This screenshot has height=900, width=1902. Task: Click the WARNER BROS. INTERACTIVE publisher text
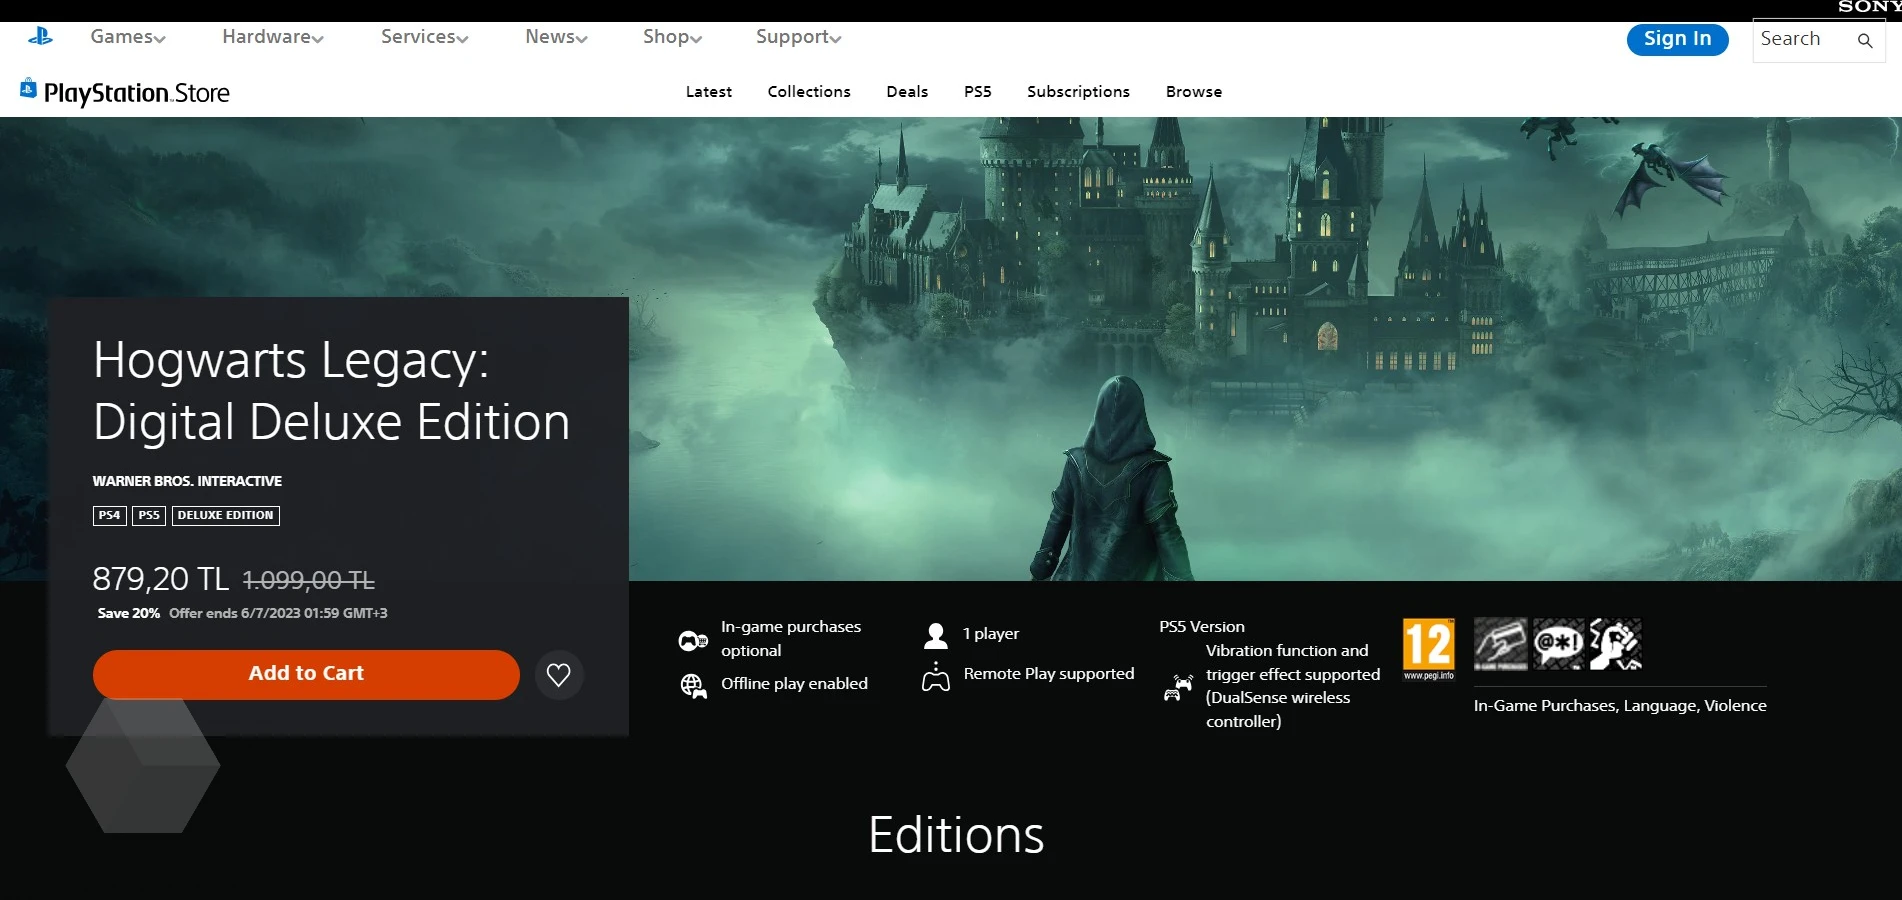187,481
